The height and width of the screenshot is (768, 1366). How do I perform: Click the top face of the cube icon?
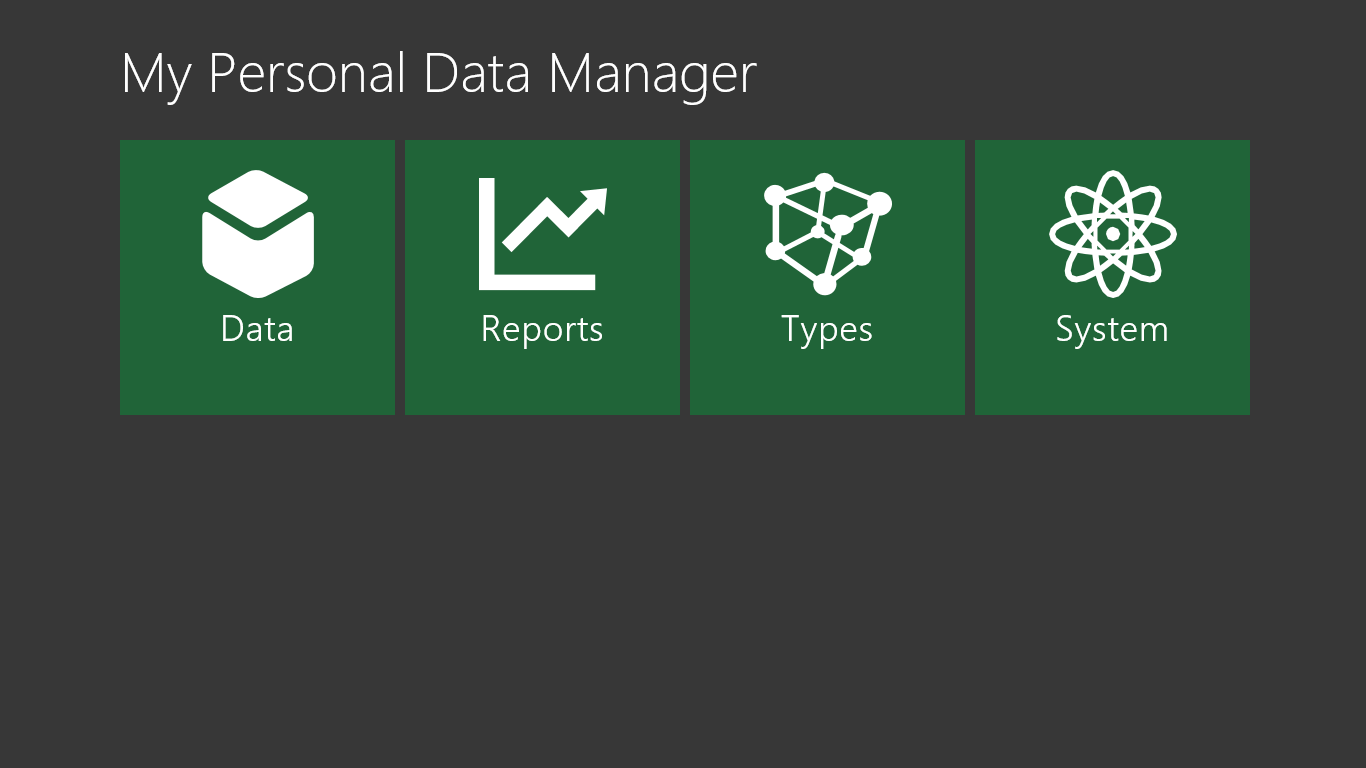click(258, 198)
